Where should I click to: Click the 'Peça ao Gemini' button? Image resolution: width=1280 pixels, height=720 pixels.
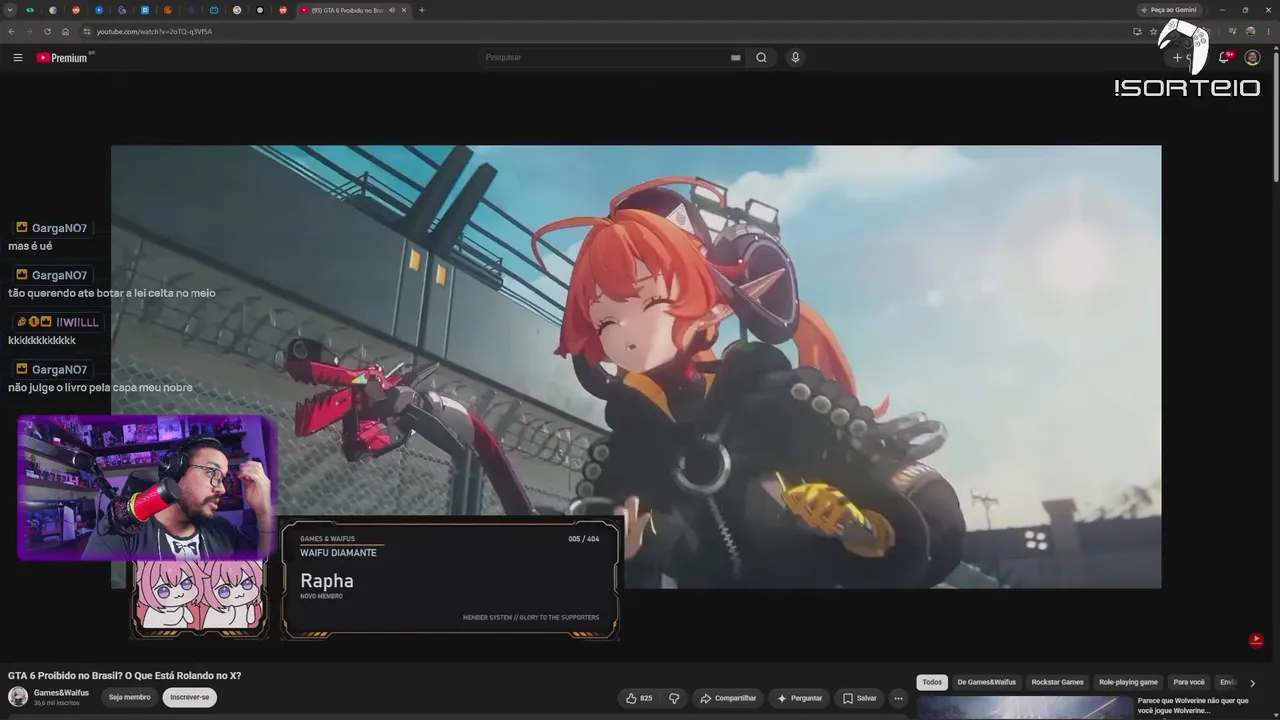click(1169, 10)
